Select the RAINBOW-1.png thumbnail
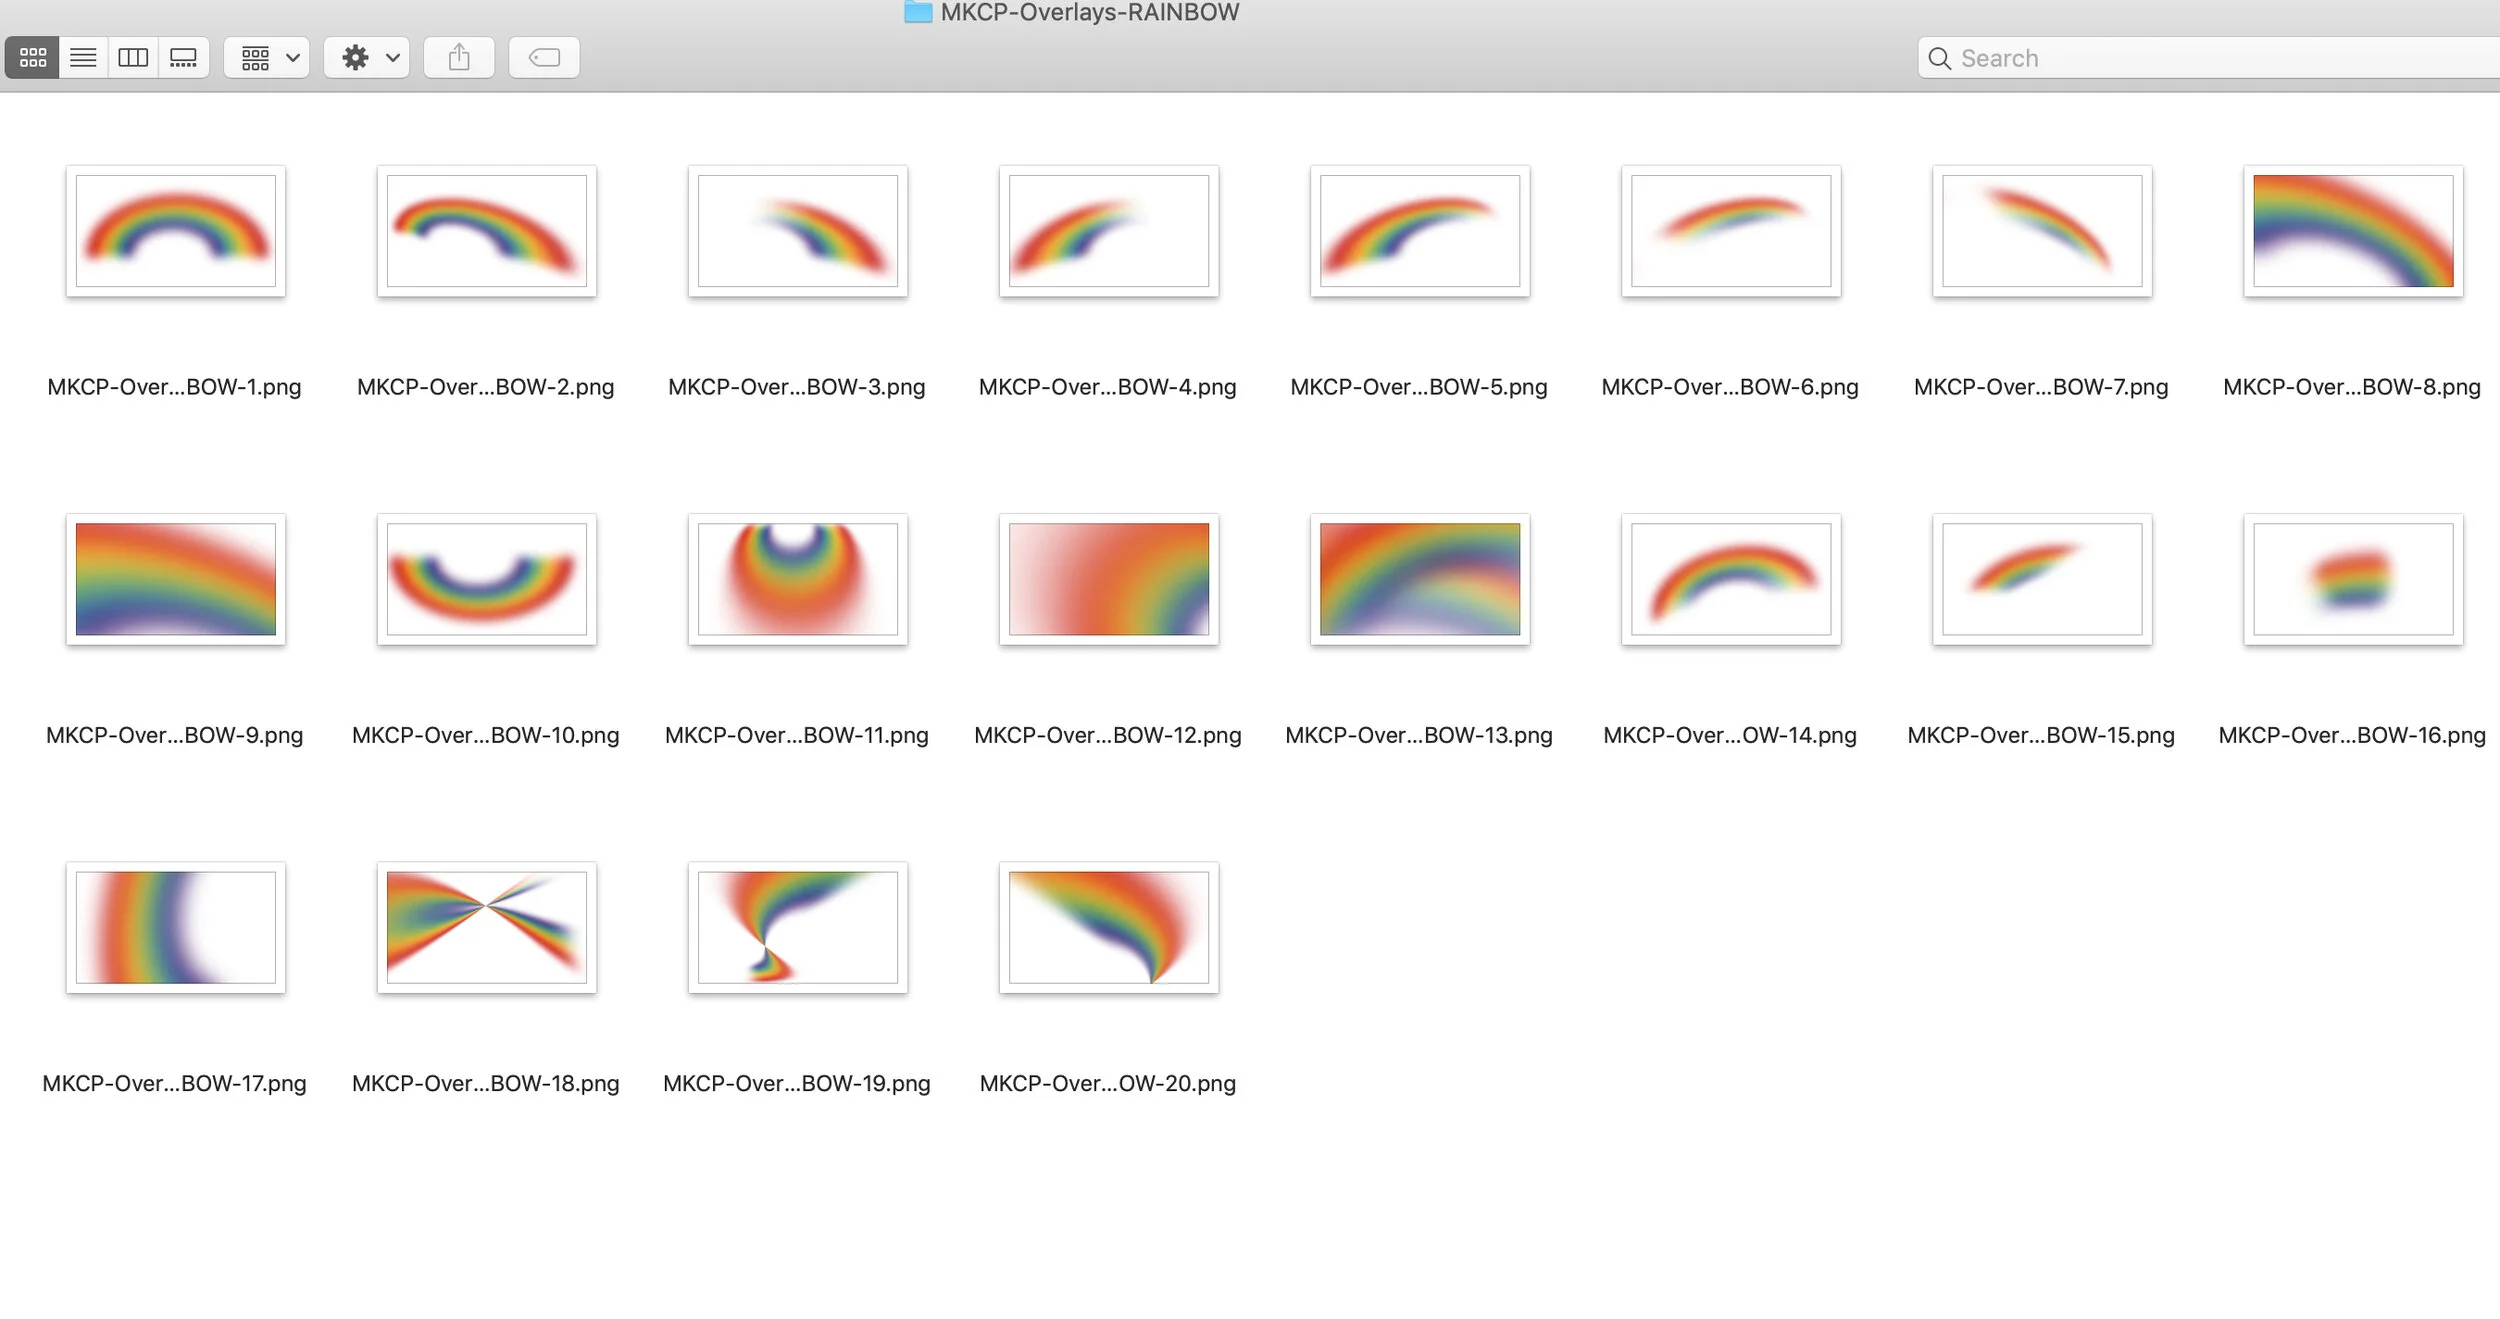 pos(176,231)
